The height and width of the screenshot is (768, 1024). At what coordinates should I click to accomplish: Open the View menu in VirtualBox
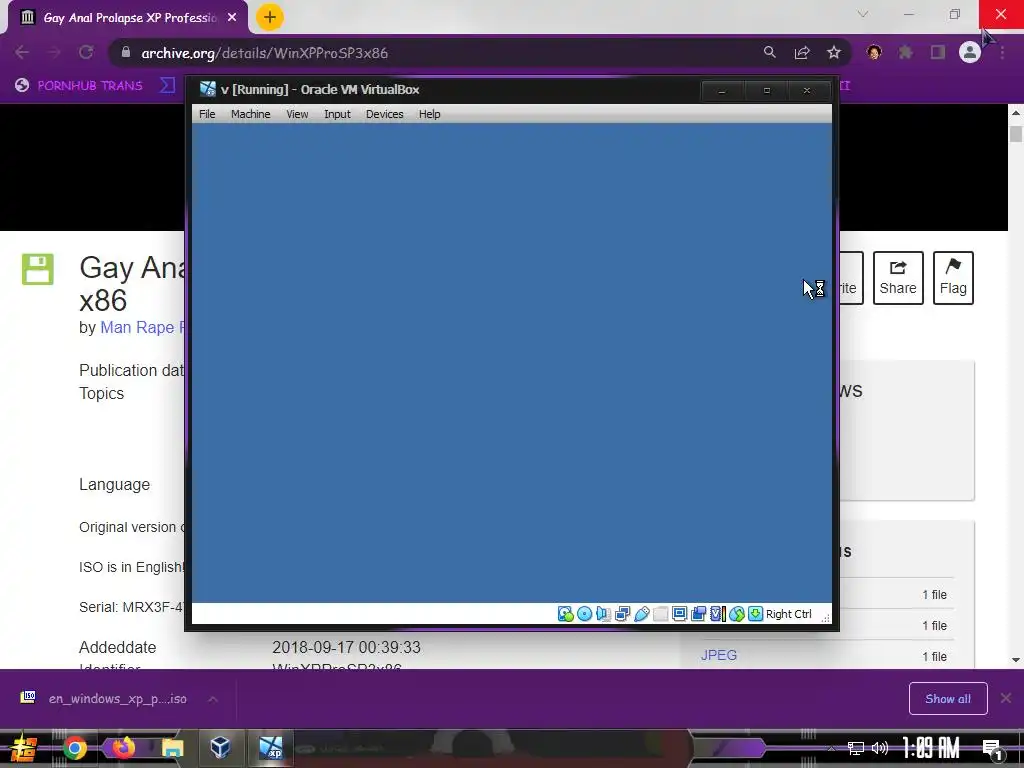click(297, 114)
